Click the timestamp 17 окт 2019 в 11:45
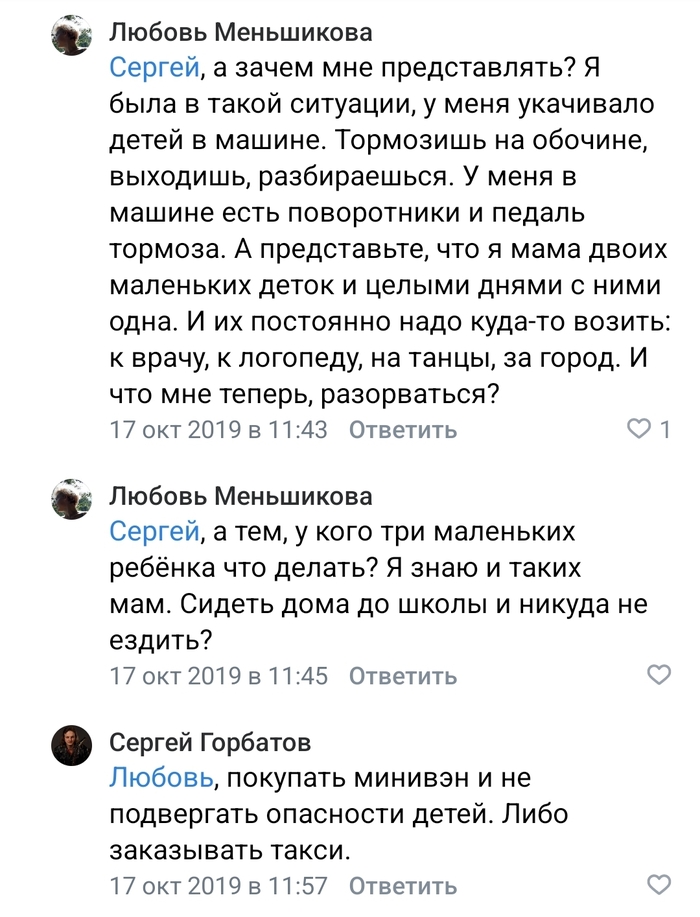The image size is (700, 917). click(218, 676)
